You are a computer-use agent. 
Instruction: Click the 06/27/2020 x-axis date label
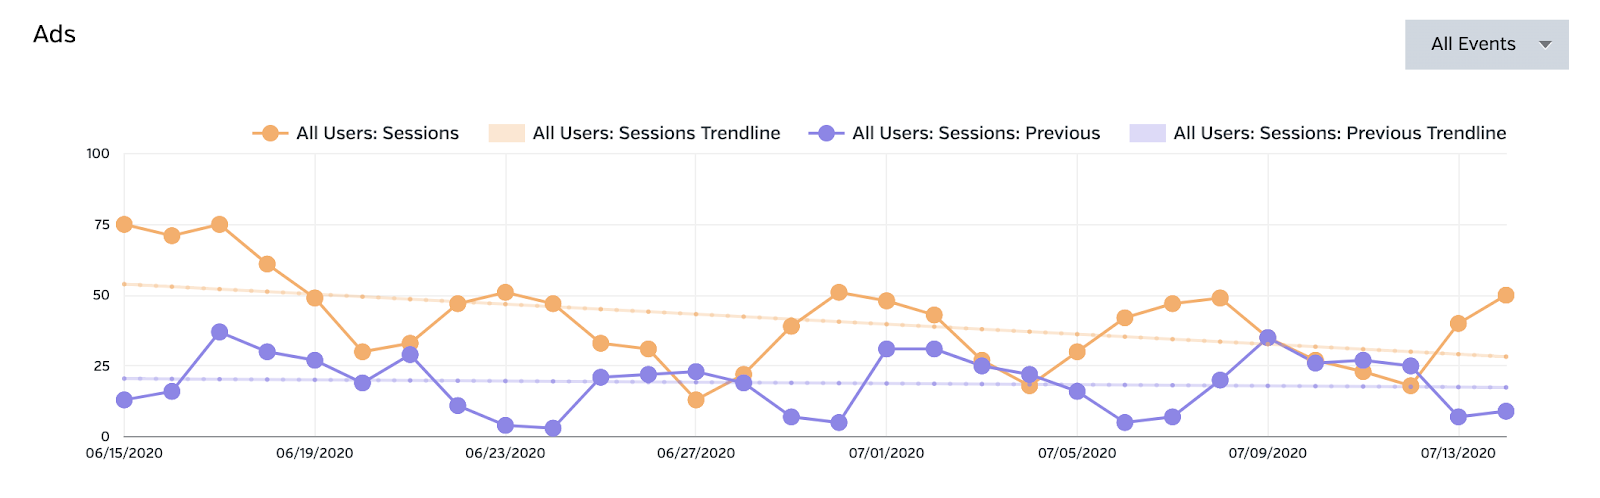695,453
